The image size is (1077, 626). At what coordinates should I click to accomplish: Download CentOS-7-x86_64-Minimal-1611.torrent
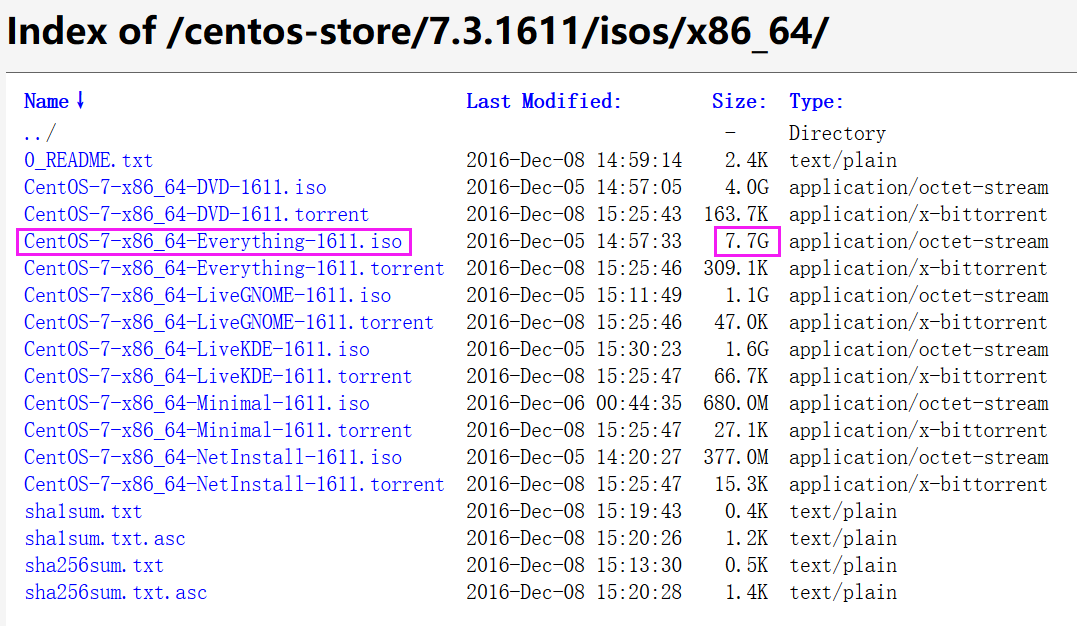218,429
